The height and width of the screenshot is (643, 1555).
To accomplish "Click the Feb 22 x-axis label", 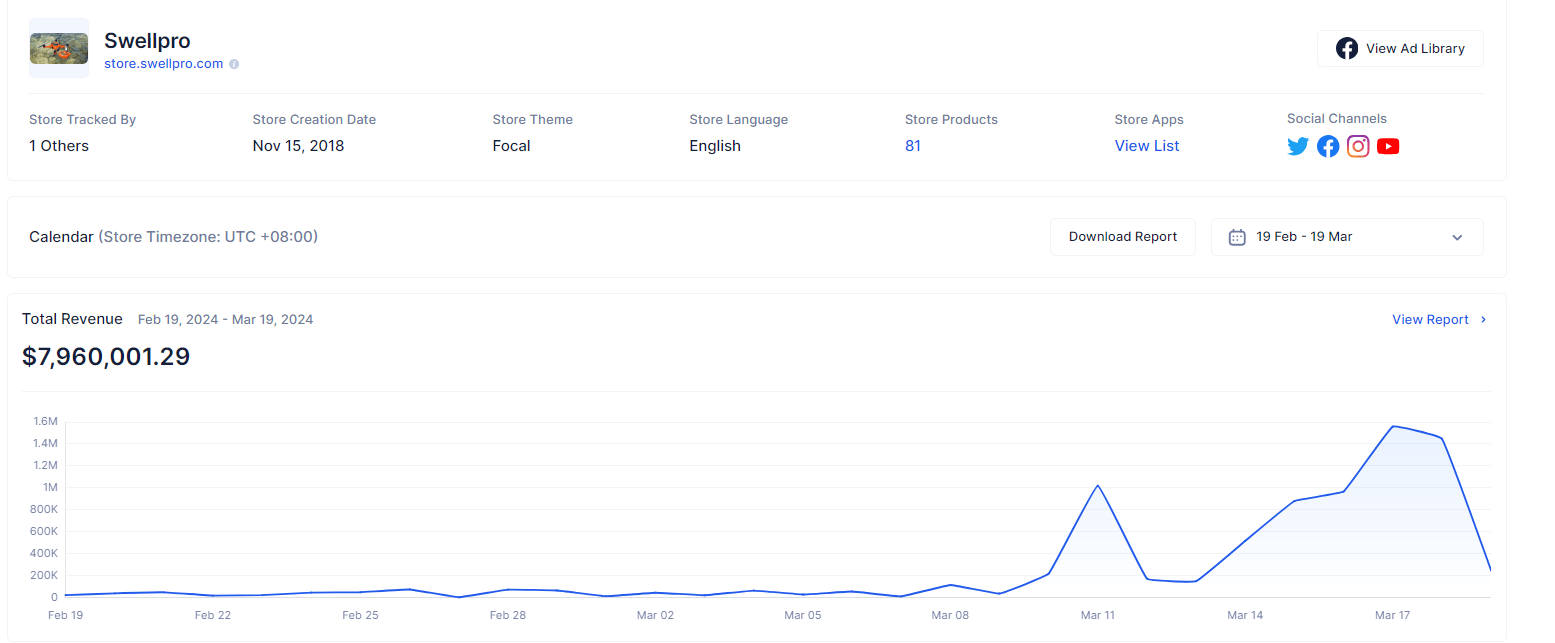I will click(213, 615).
